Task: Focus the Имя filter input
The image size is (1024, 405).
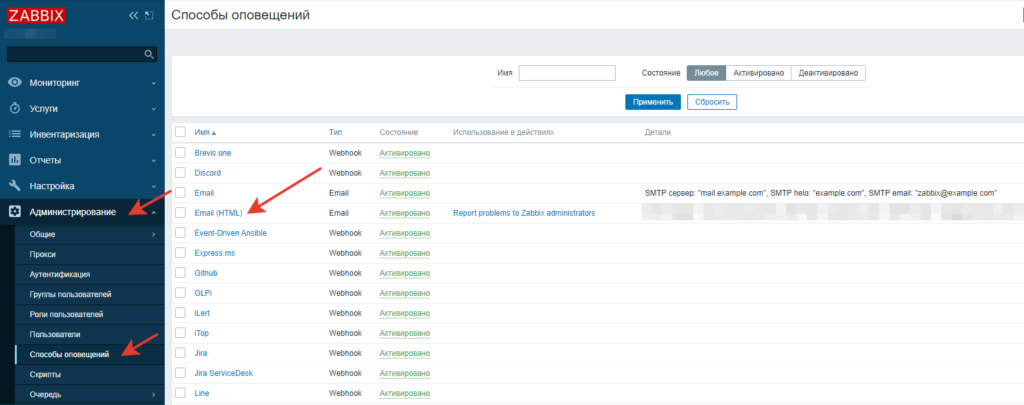Action: pyautogui.click(x=567, y=73)
